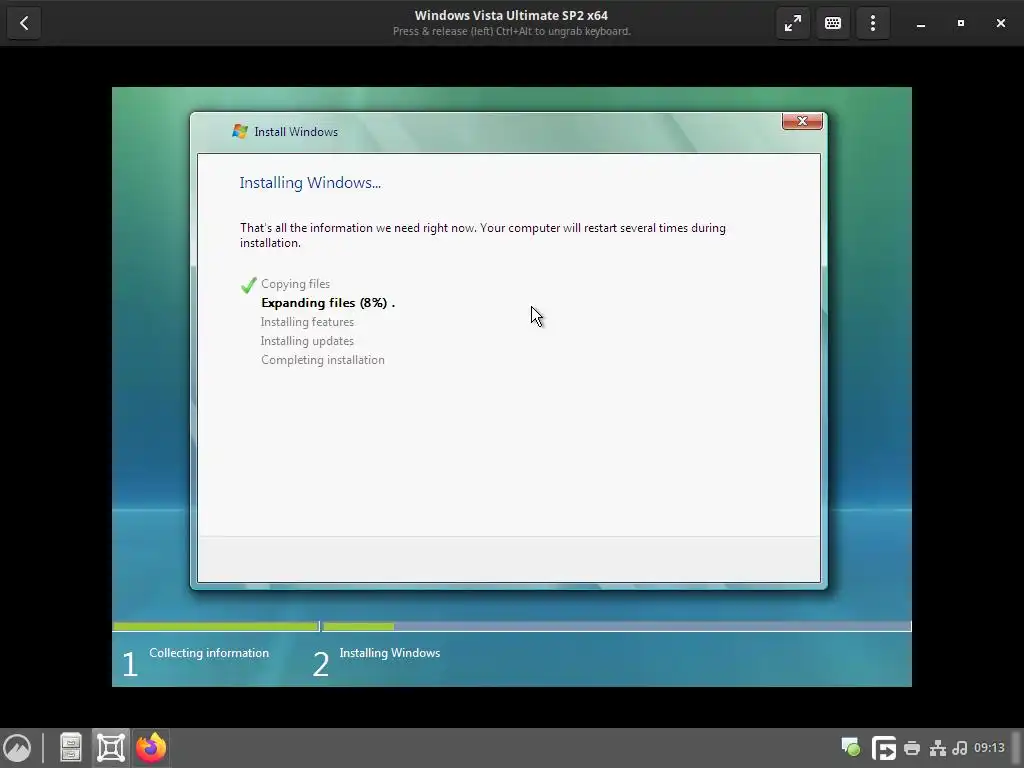Image resolution: width=1024 pixels, height=768 pixels.
Task: Open the desktop application menu launcher
Action: pos(17,748)
